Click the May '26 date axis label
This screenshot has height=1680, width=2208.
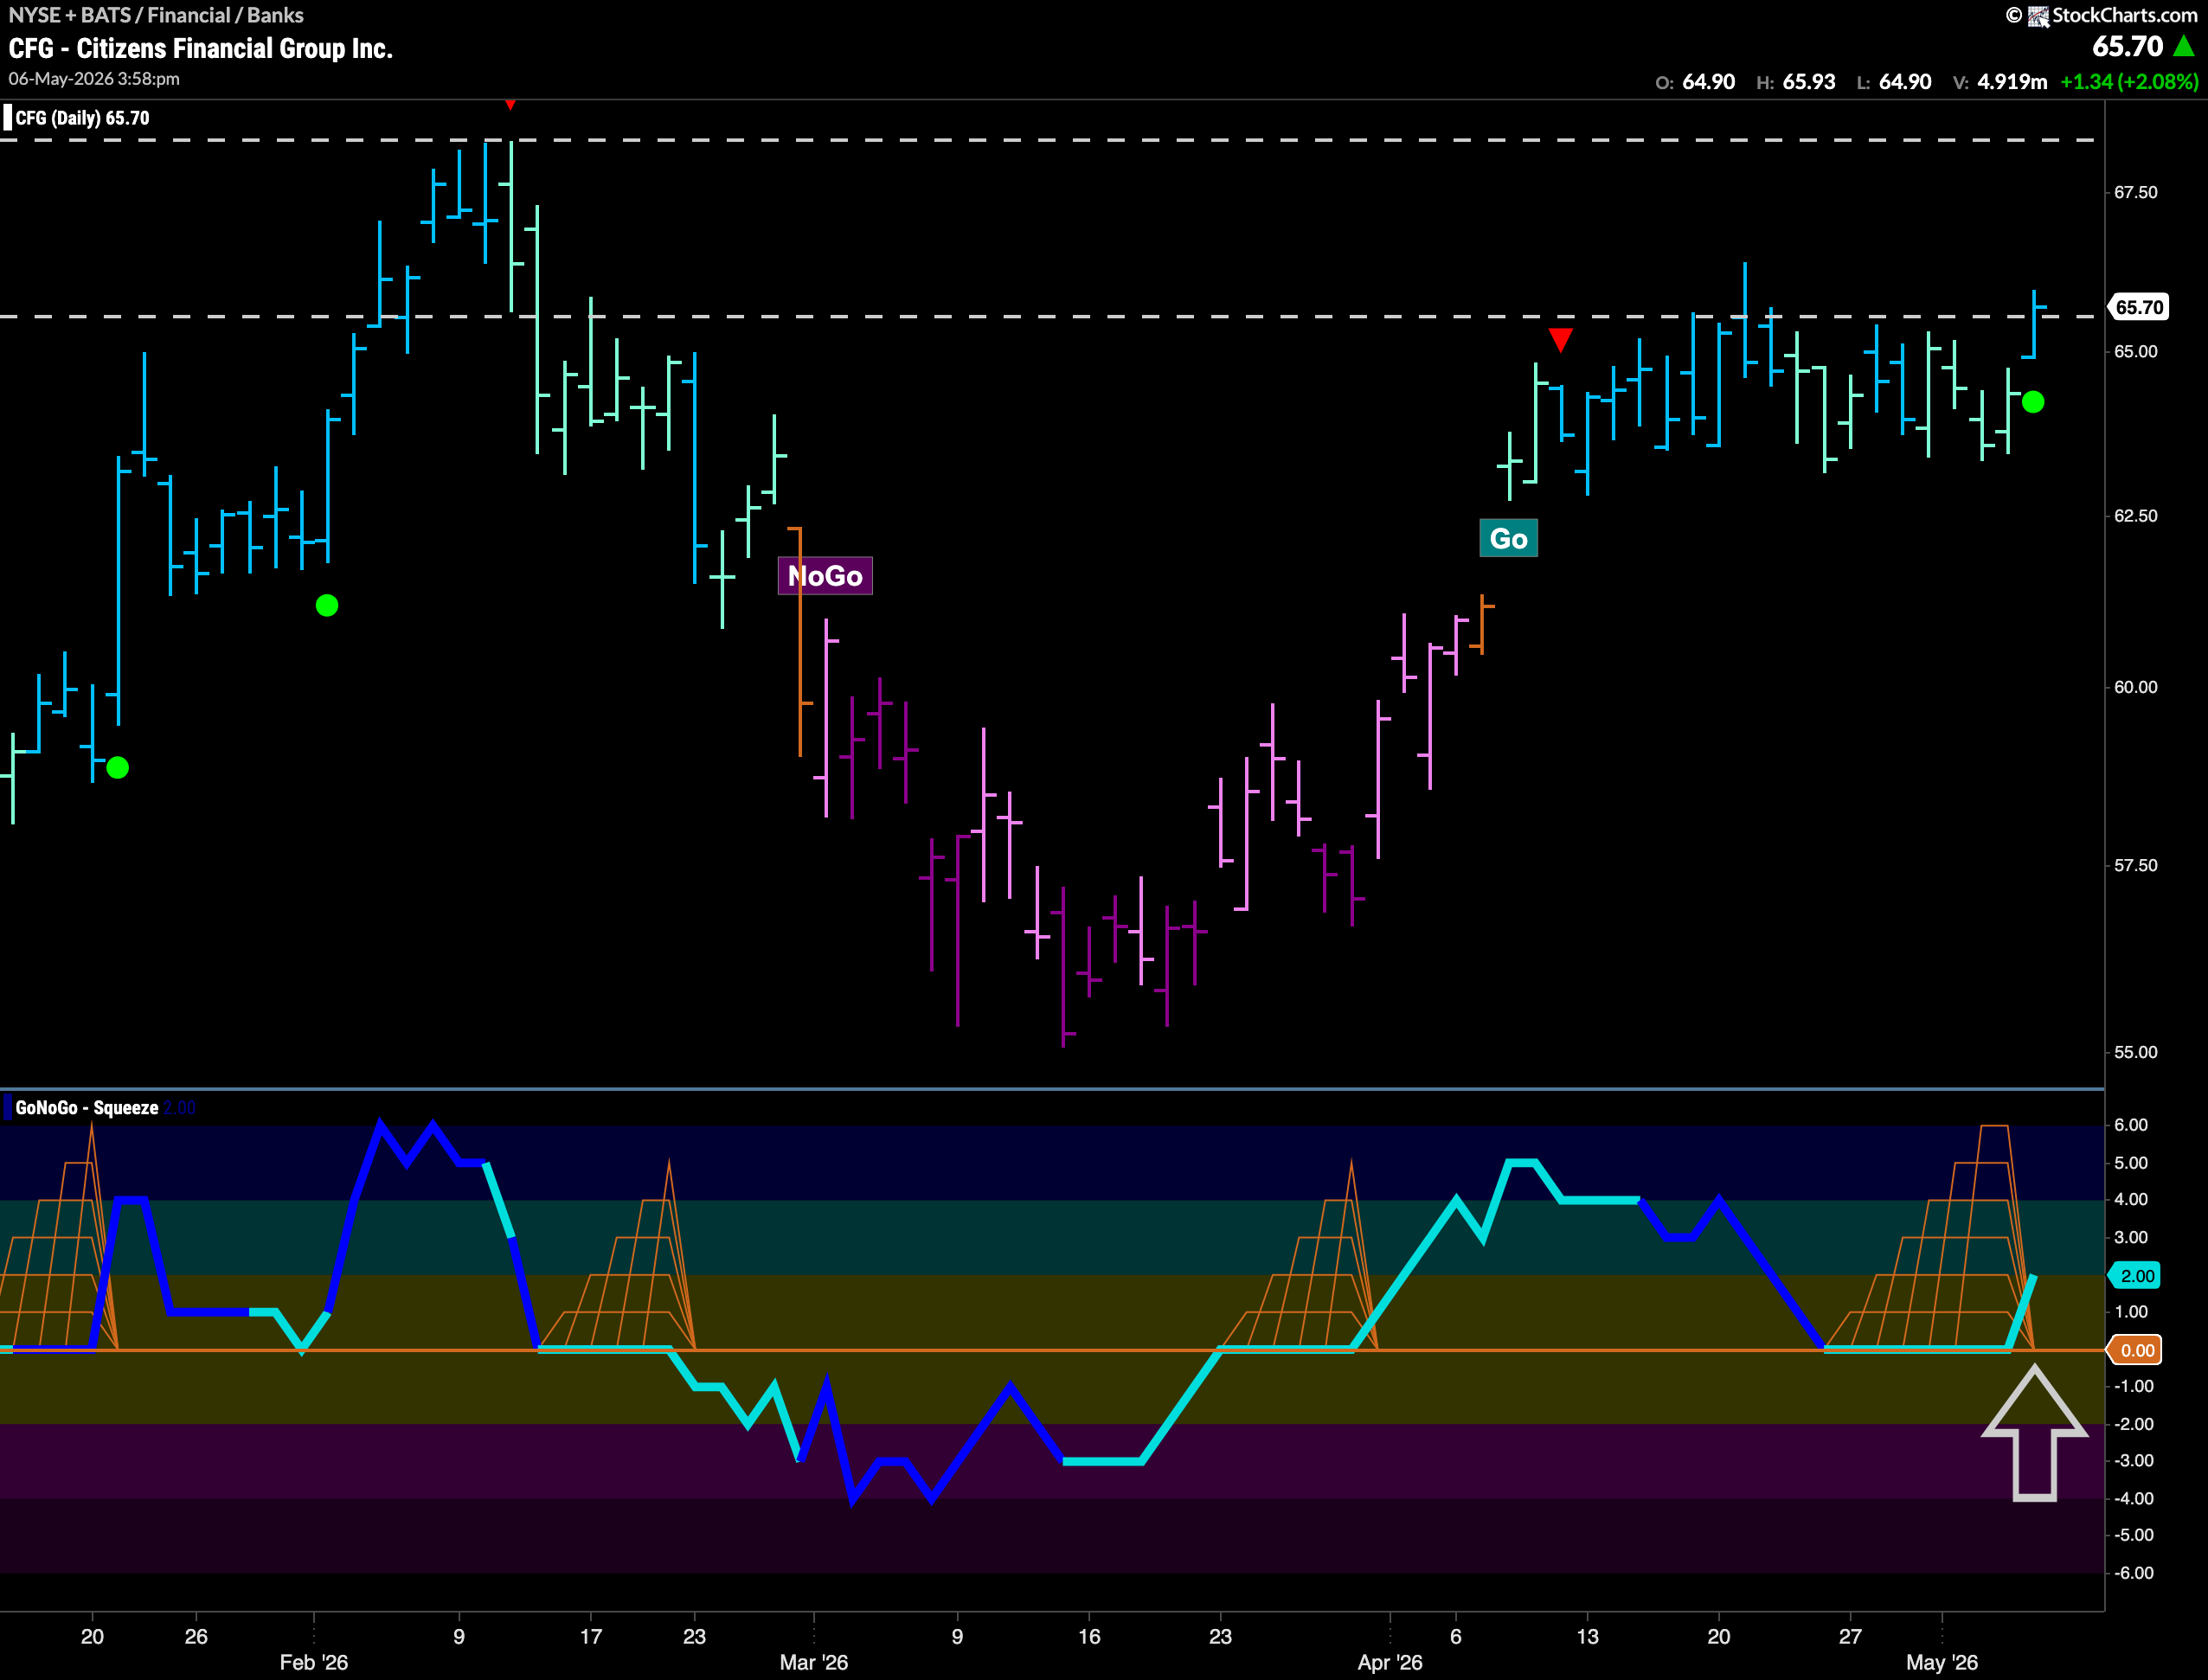(x=1942, y=1662)
